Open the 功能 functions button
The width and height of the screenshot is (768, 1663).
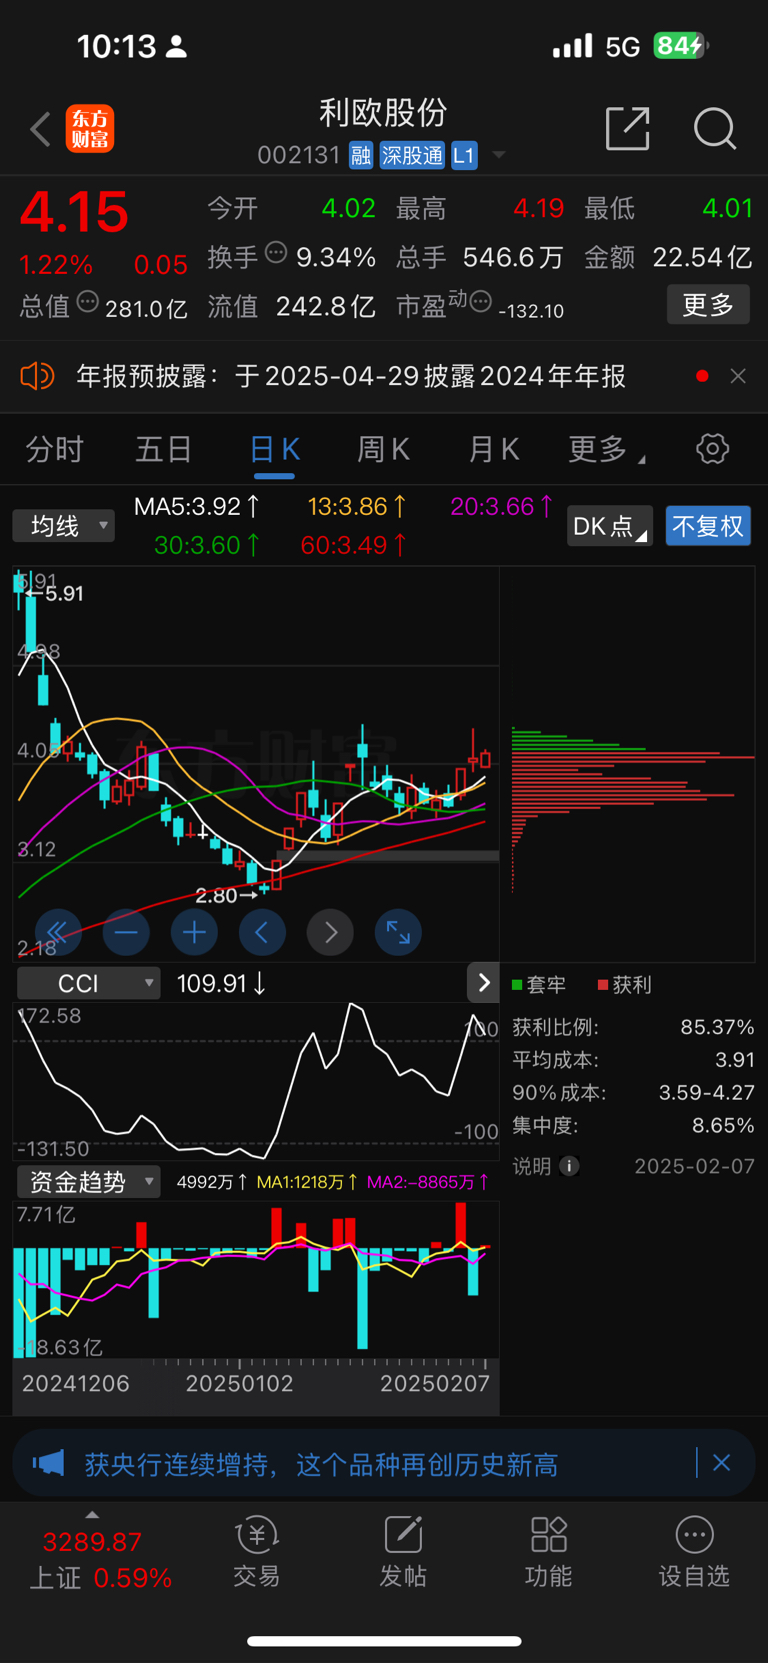549,1552
